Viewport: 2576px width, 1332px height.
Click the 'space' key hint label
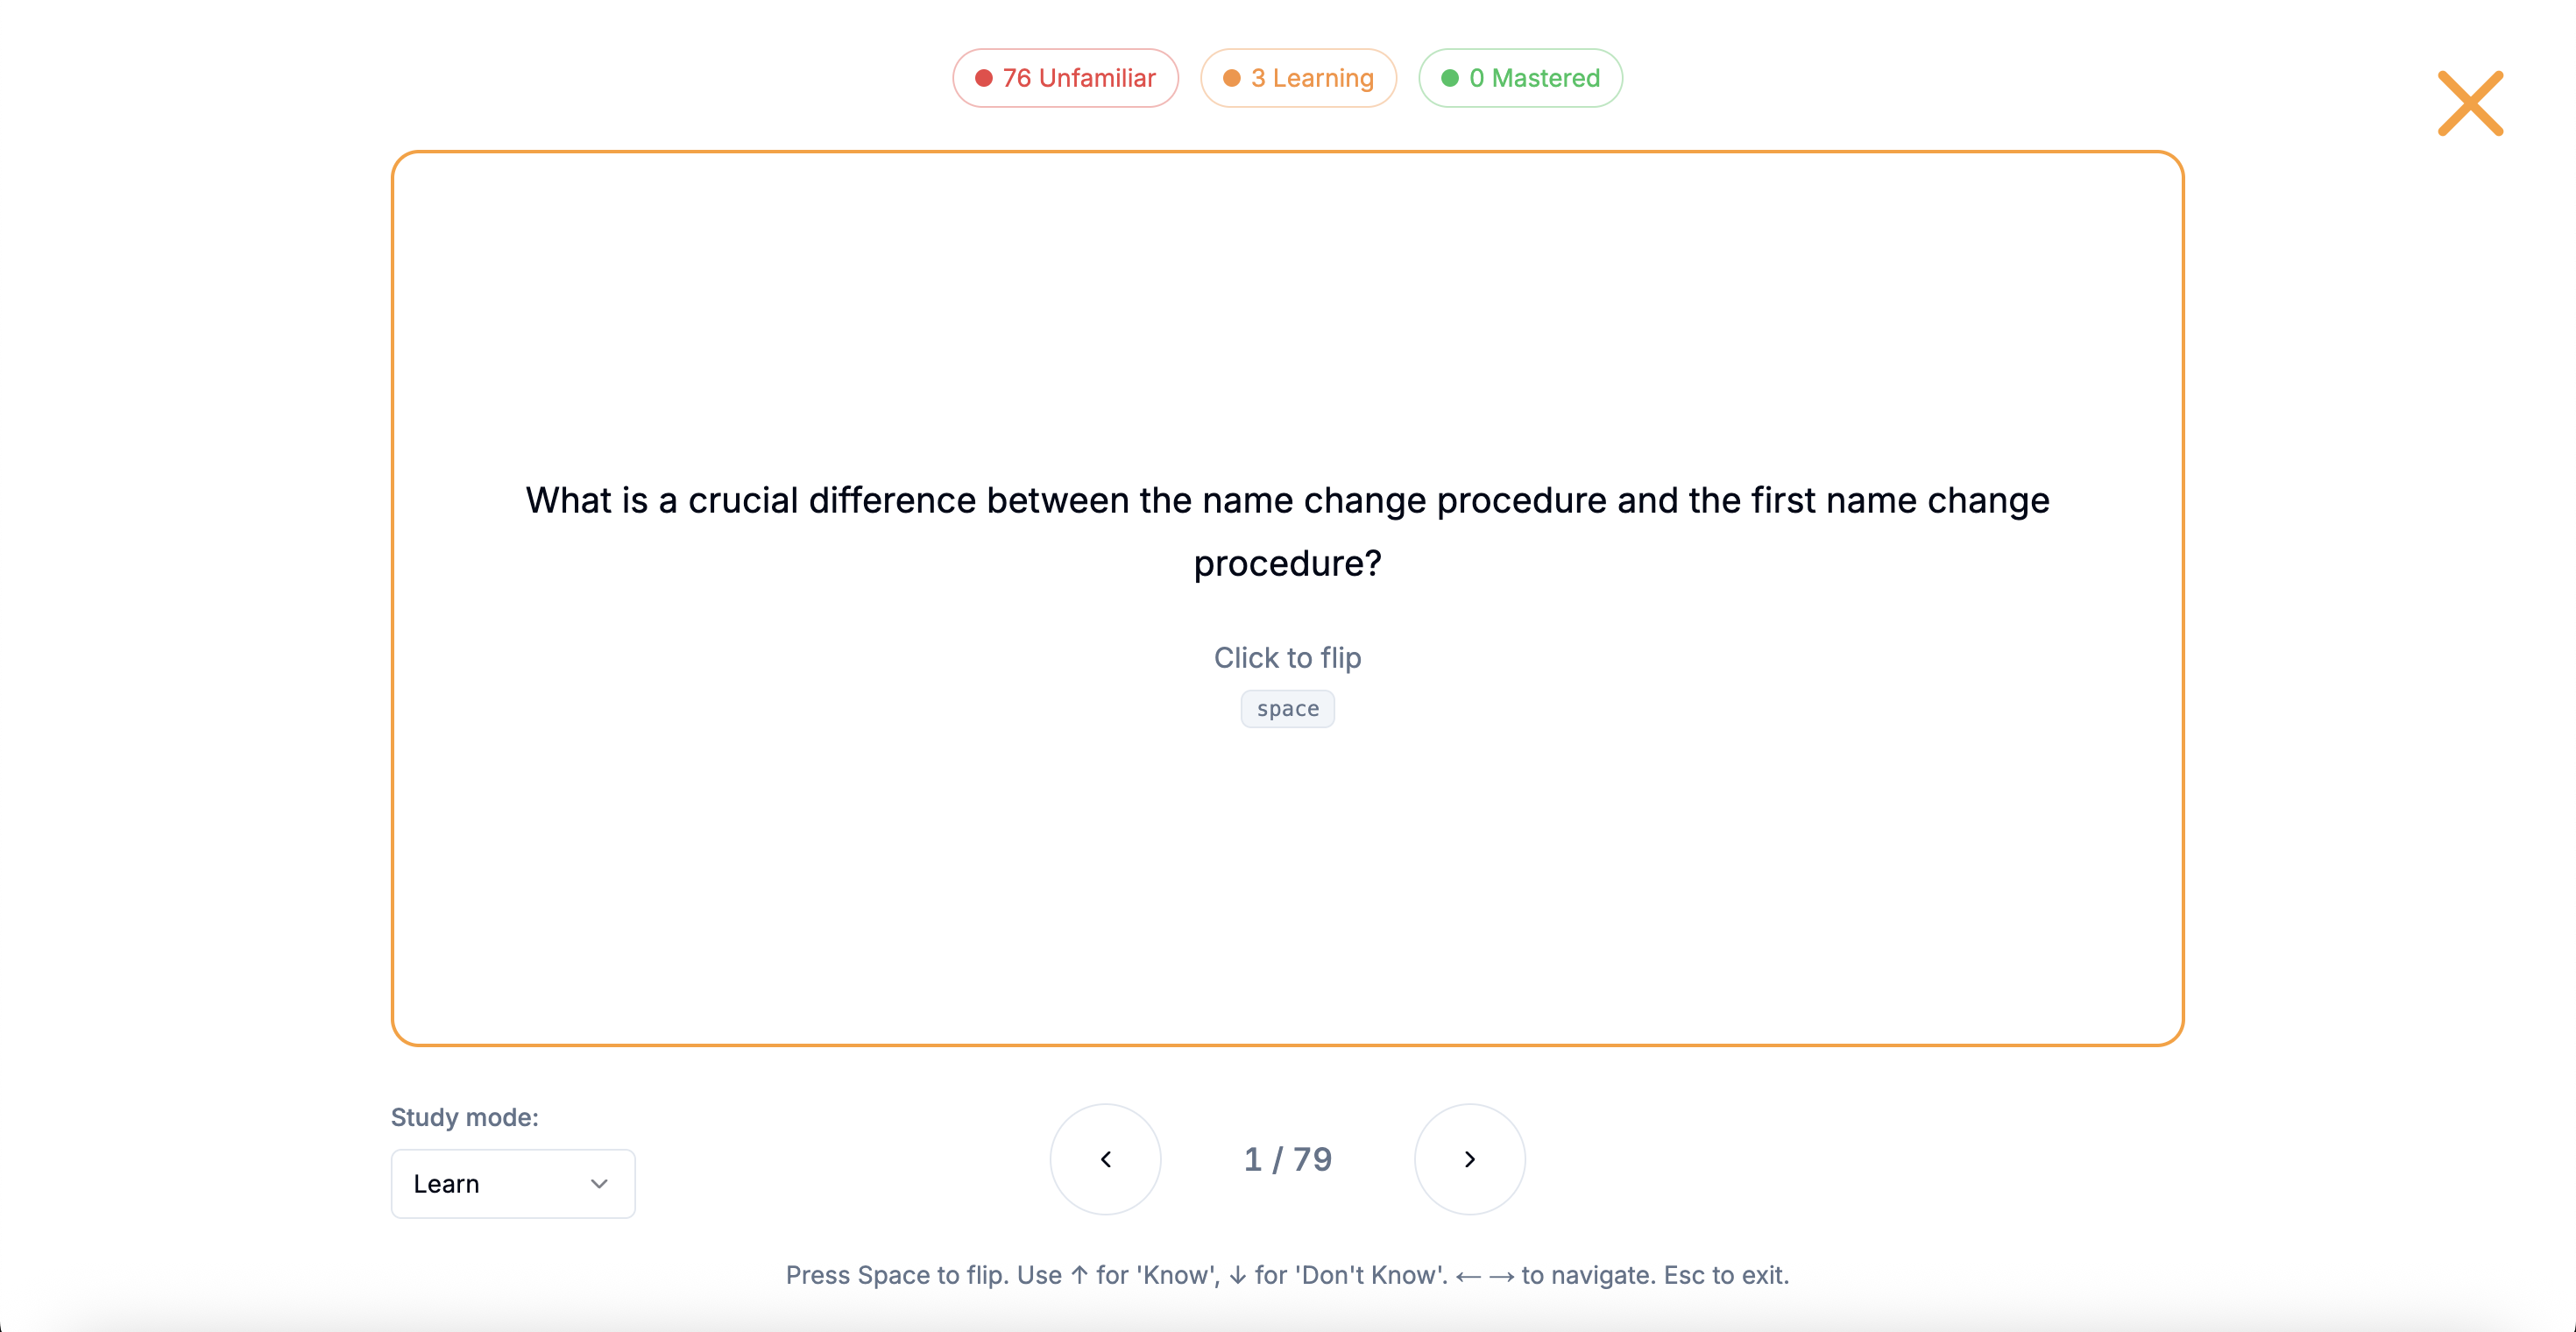click(x=1287, y=708)
